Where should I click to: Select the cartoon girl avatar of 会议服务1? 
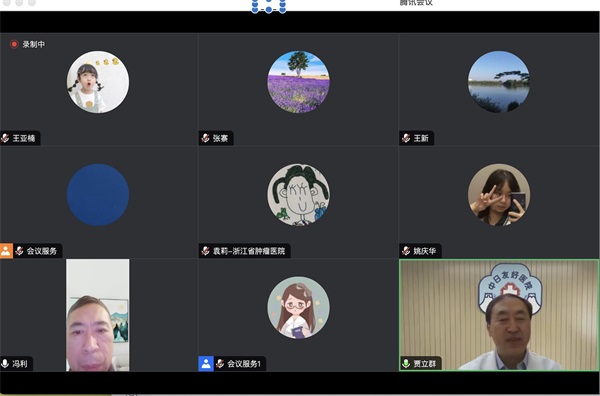click(x=298, y=308)
